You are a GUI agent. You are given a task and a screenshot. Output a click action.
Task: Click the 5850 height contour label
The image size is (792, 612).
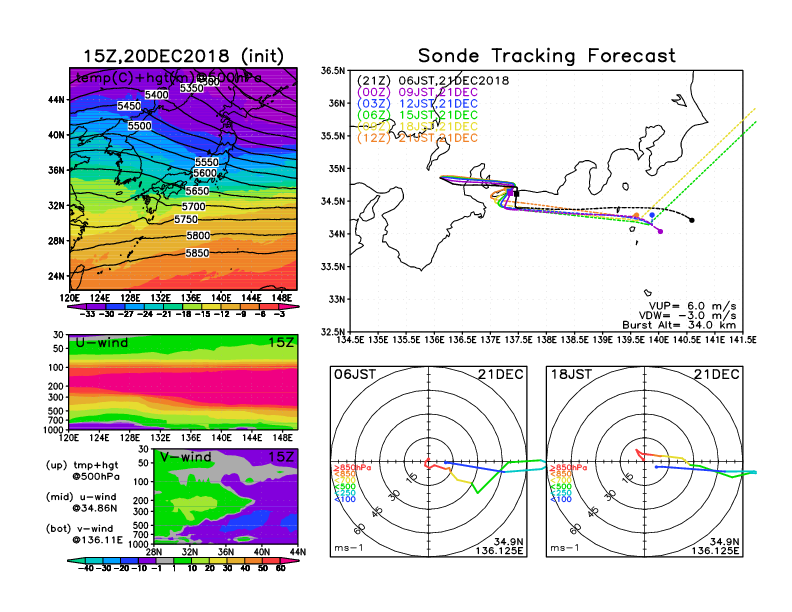(x=197, y=253)
